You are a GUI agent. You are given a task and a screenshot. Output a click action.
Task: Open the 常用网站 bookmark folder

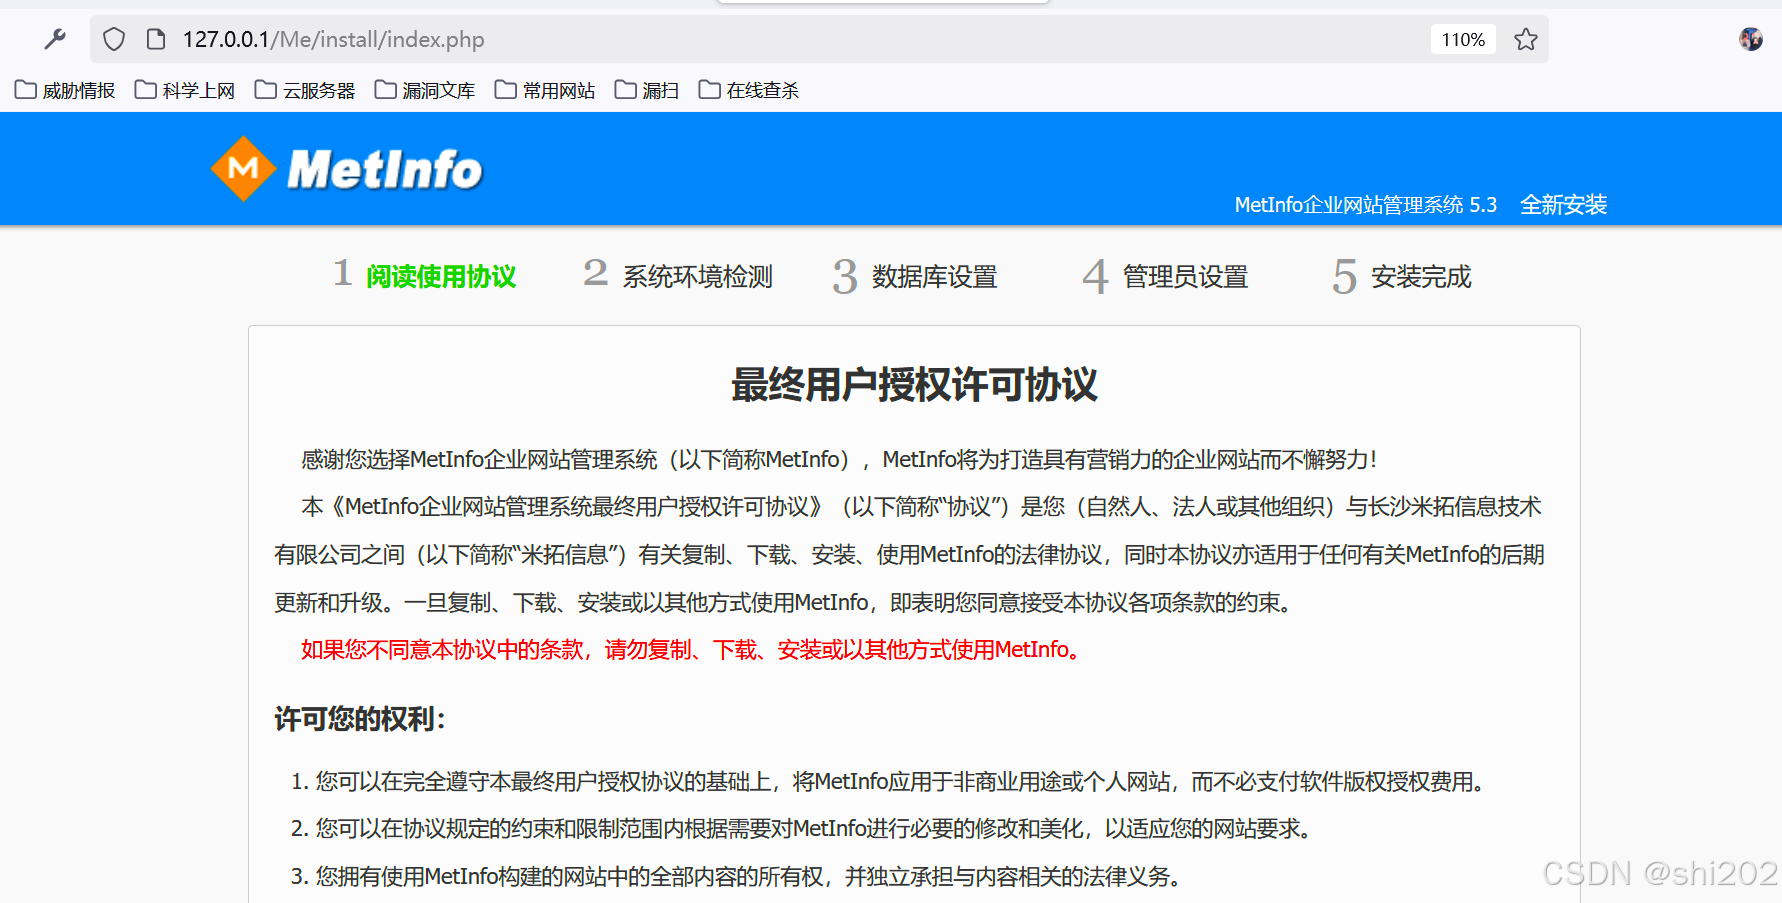[x=545, y=90]
